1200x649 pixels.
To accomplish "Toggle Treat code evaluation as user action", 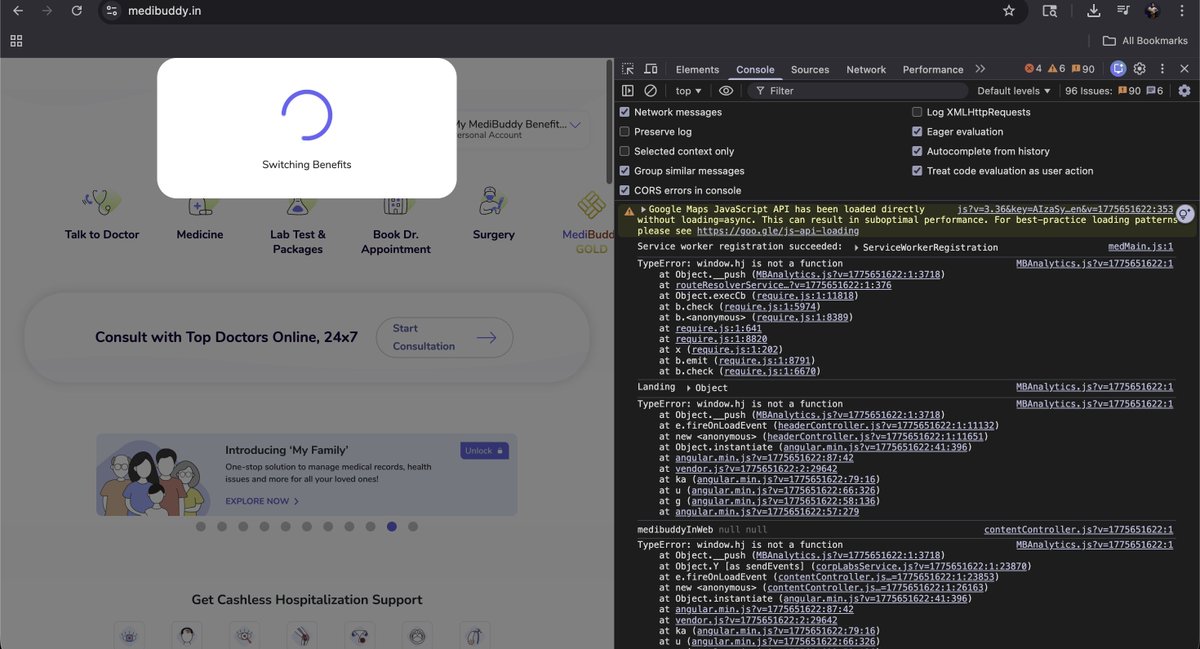I will point(917,171).
